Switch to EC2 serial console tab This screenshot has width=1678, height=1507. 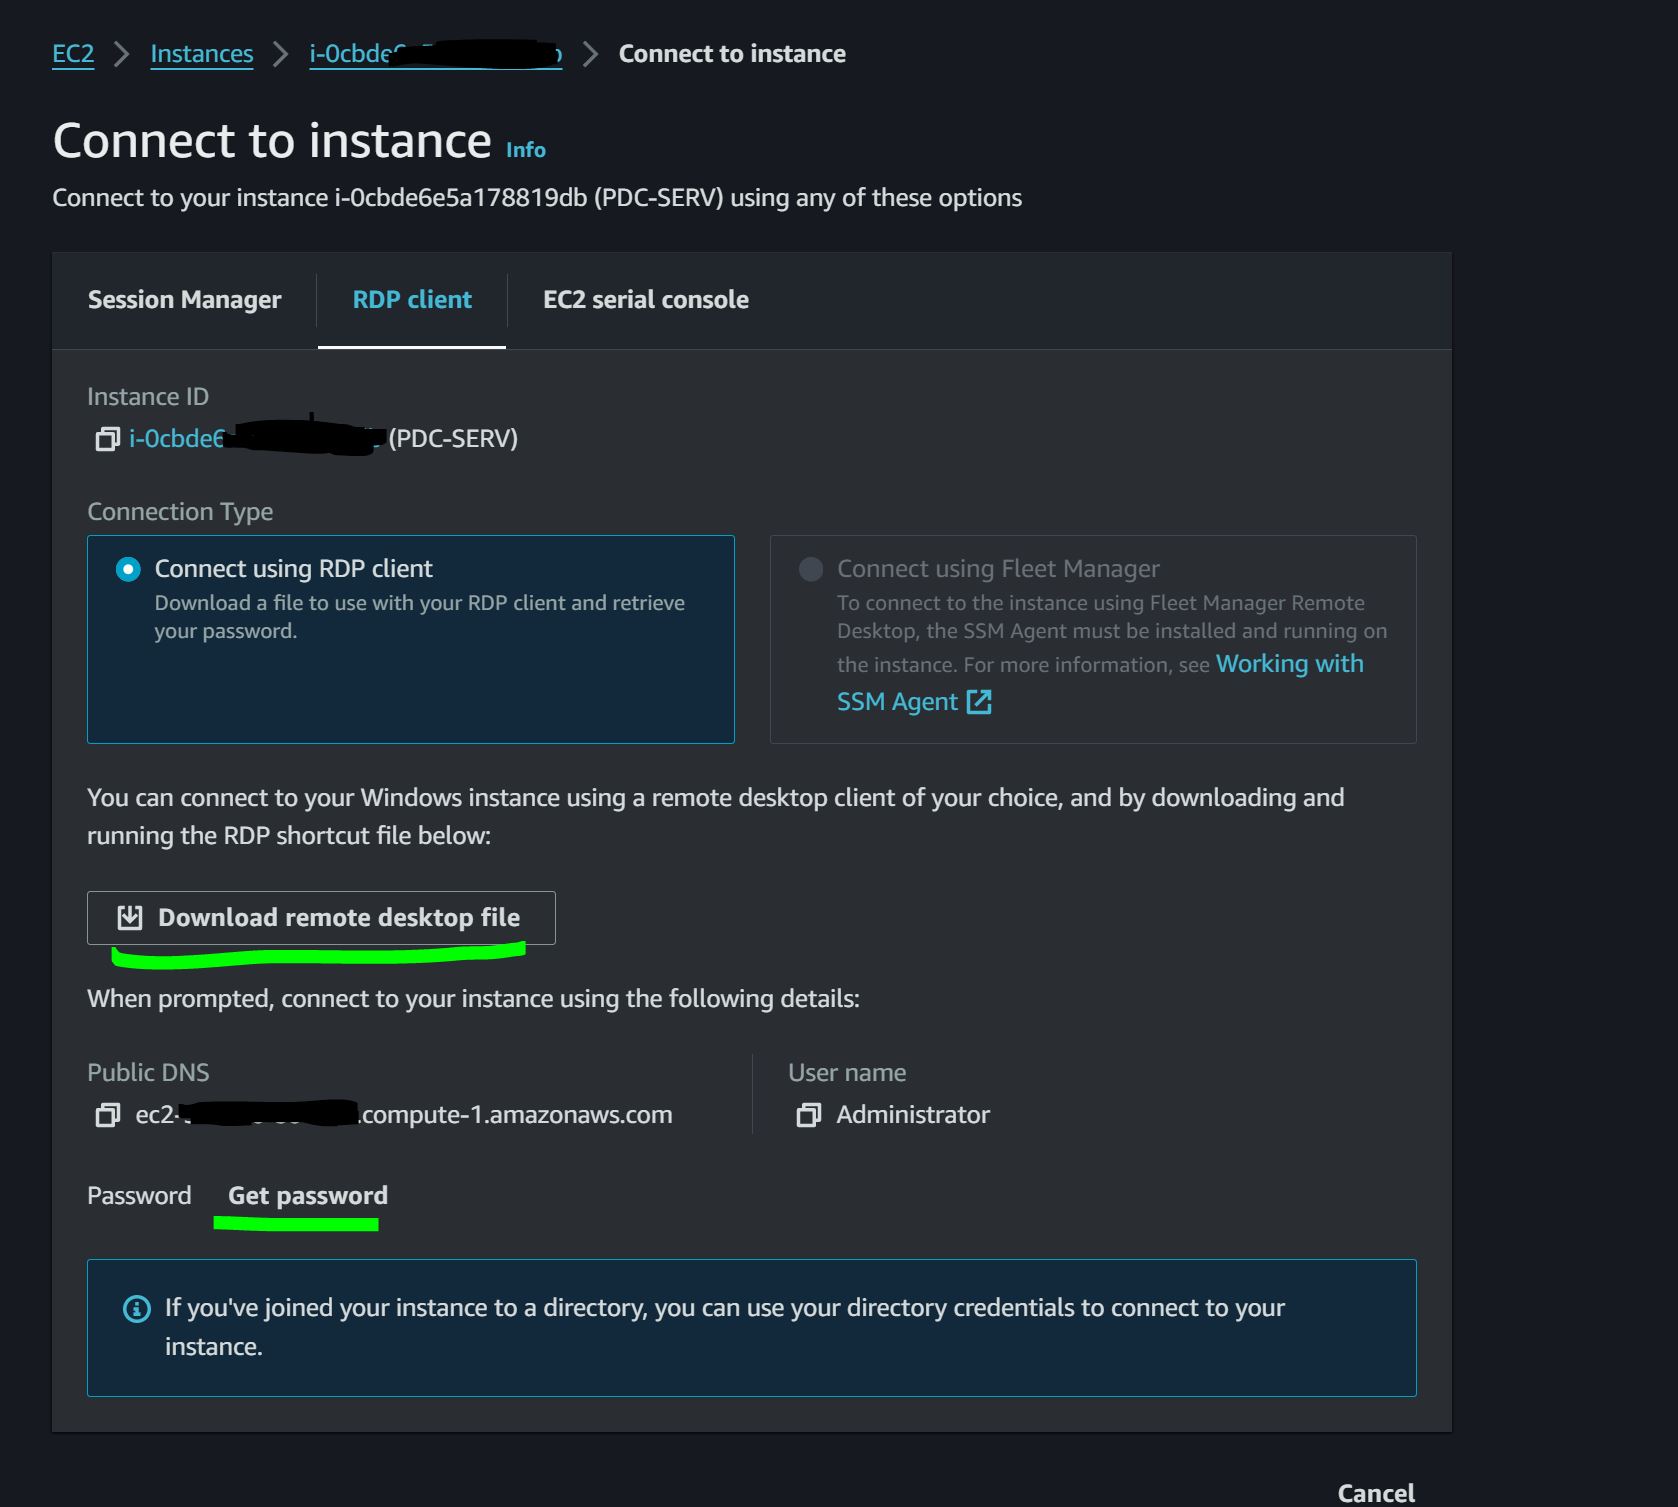coord(646,300)
